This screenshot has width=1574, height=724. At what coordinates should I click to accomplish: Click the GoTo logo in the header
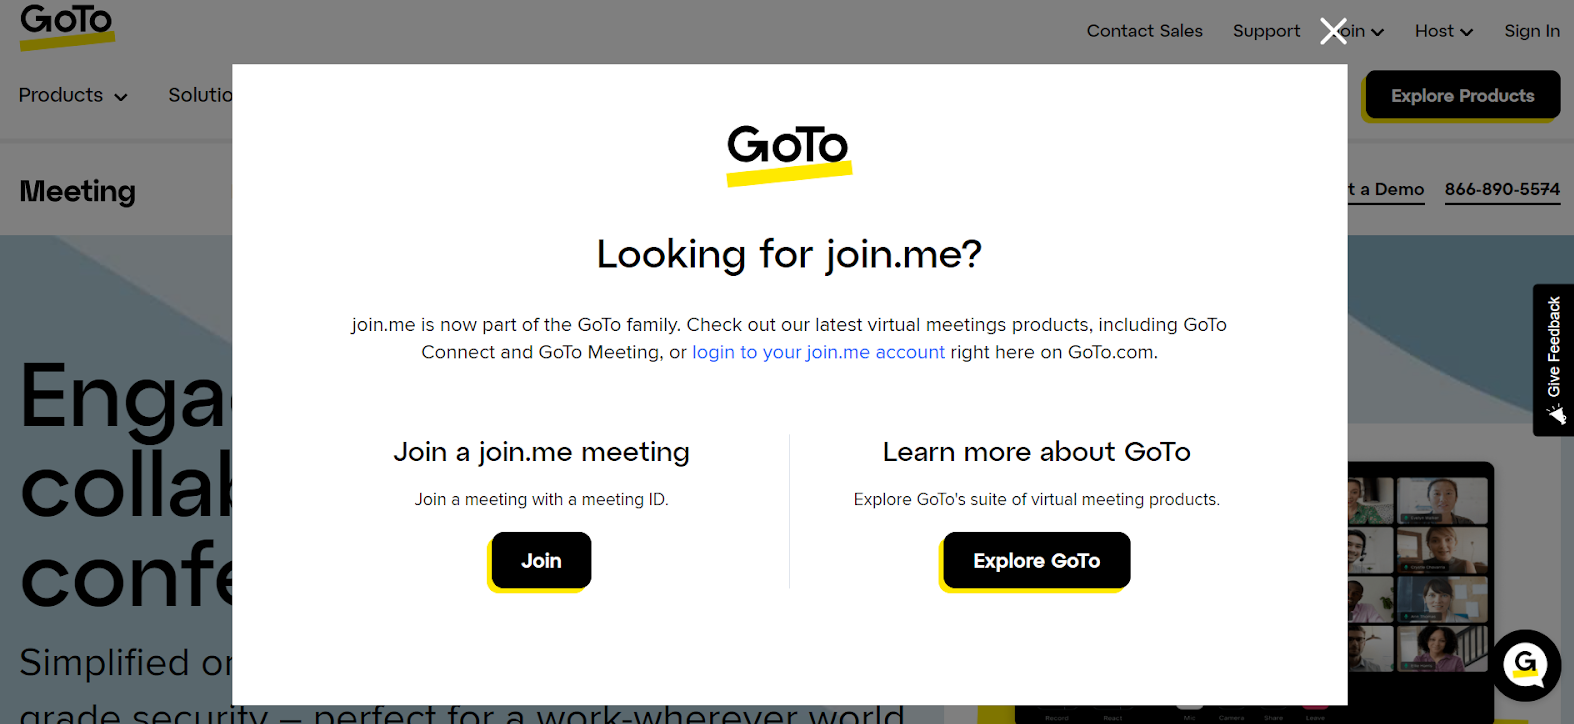click(66, 24)
